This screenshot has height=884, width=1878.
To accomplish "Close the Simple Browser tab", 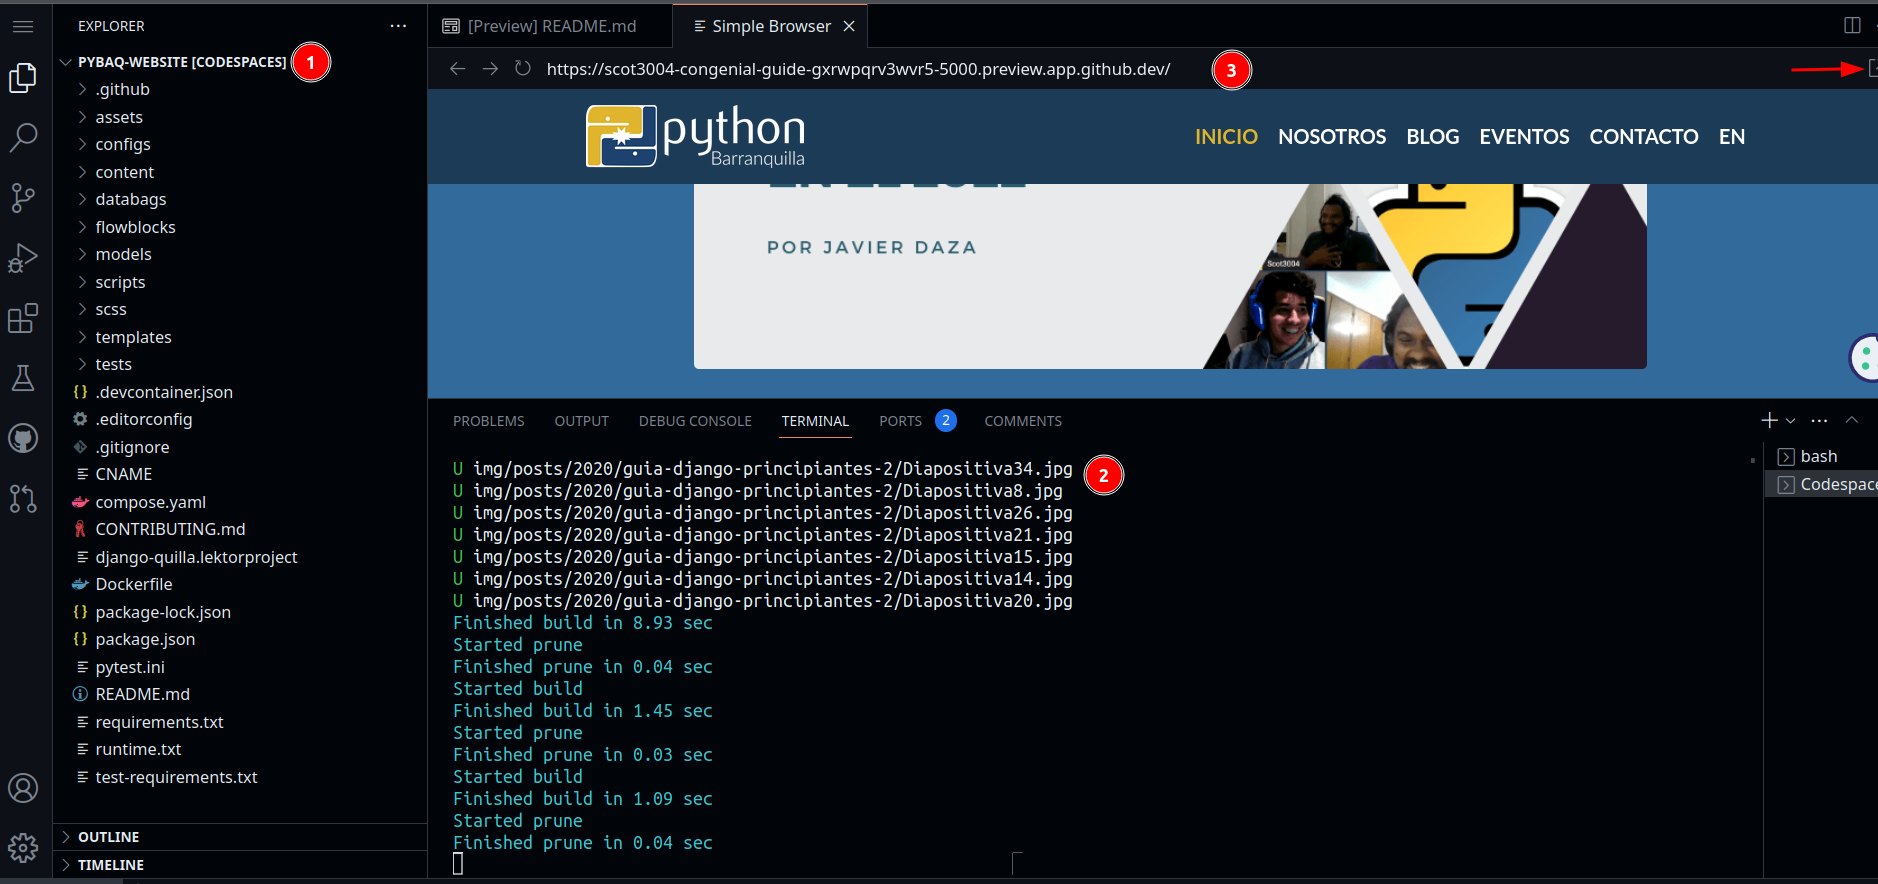I will pyautogui.click(x=849, y=26).
